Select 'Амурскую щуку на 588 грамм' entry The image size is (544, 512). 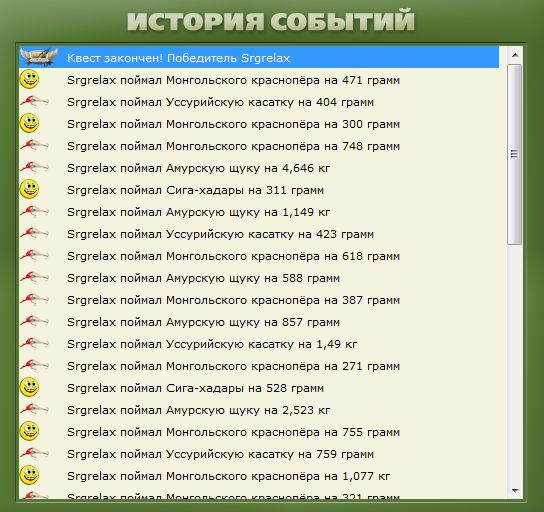click(x=259, y=278)
